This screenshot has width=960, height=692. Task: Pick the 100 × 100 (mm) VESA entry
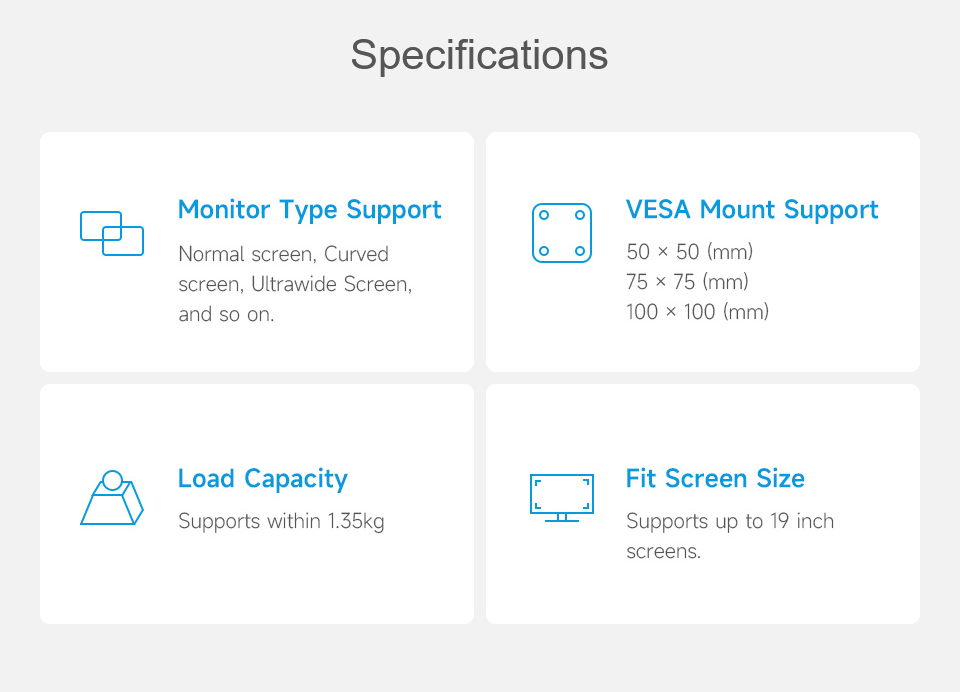click(x=697, y=312)
